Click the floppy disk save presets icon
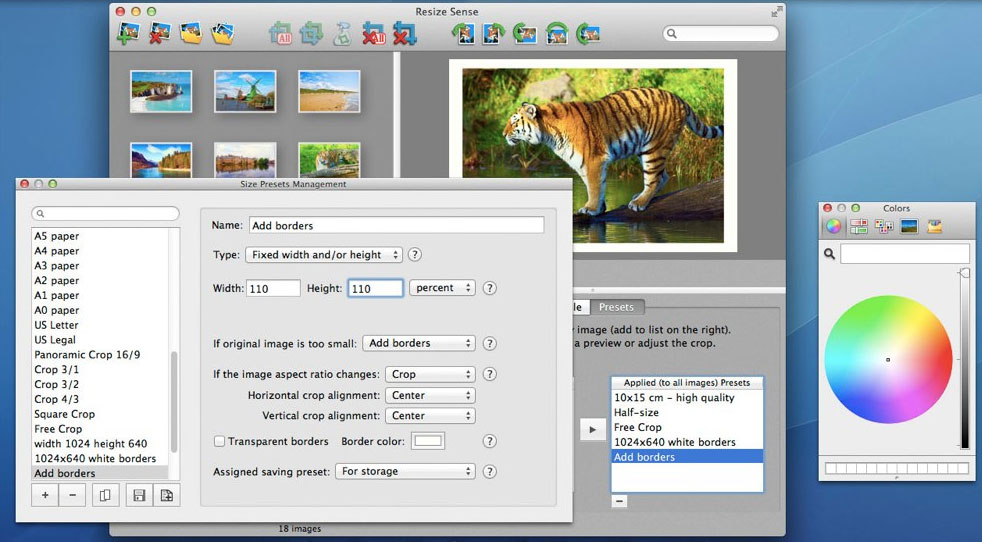 point(139,496)
